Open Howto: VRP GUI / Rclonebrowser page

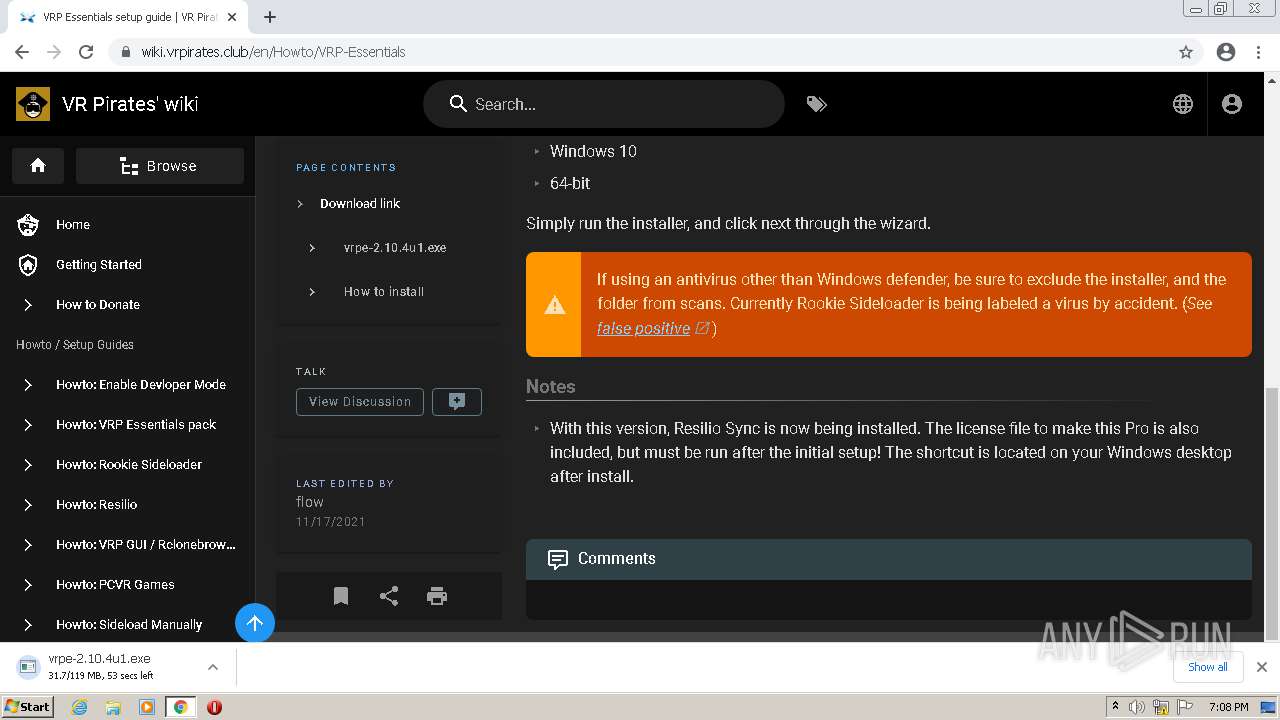(x=146, y=545)
